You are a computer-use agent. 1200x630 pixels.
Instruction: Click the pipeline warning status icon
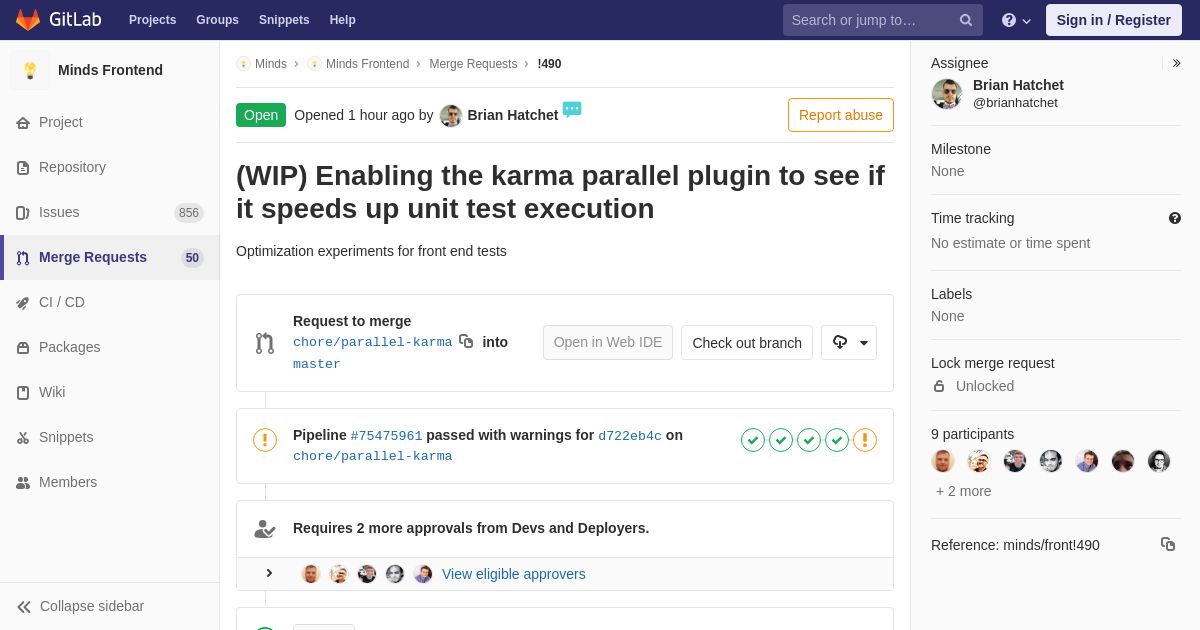[x=265, y=440]
